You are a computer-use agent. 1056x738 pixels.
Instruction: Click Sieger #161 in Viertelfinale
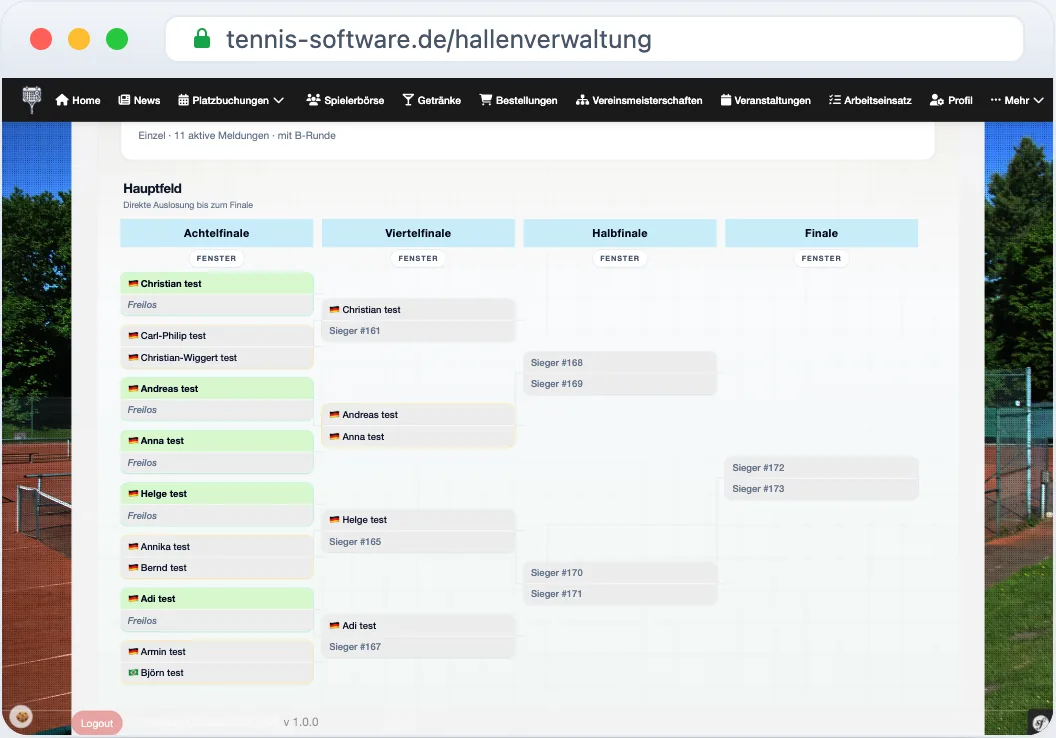pos(418,331)
